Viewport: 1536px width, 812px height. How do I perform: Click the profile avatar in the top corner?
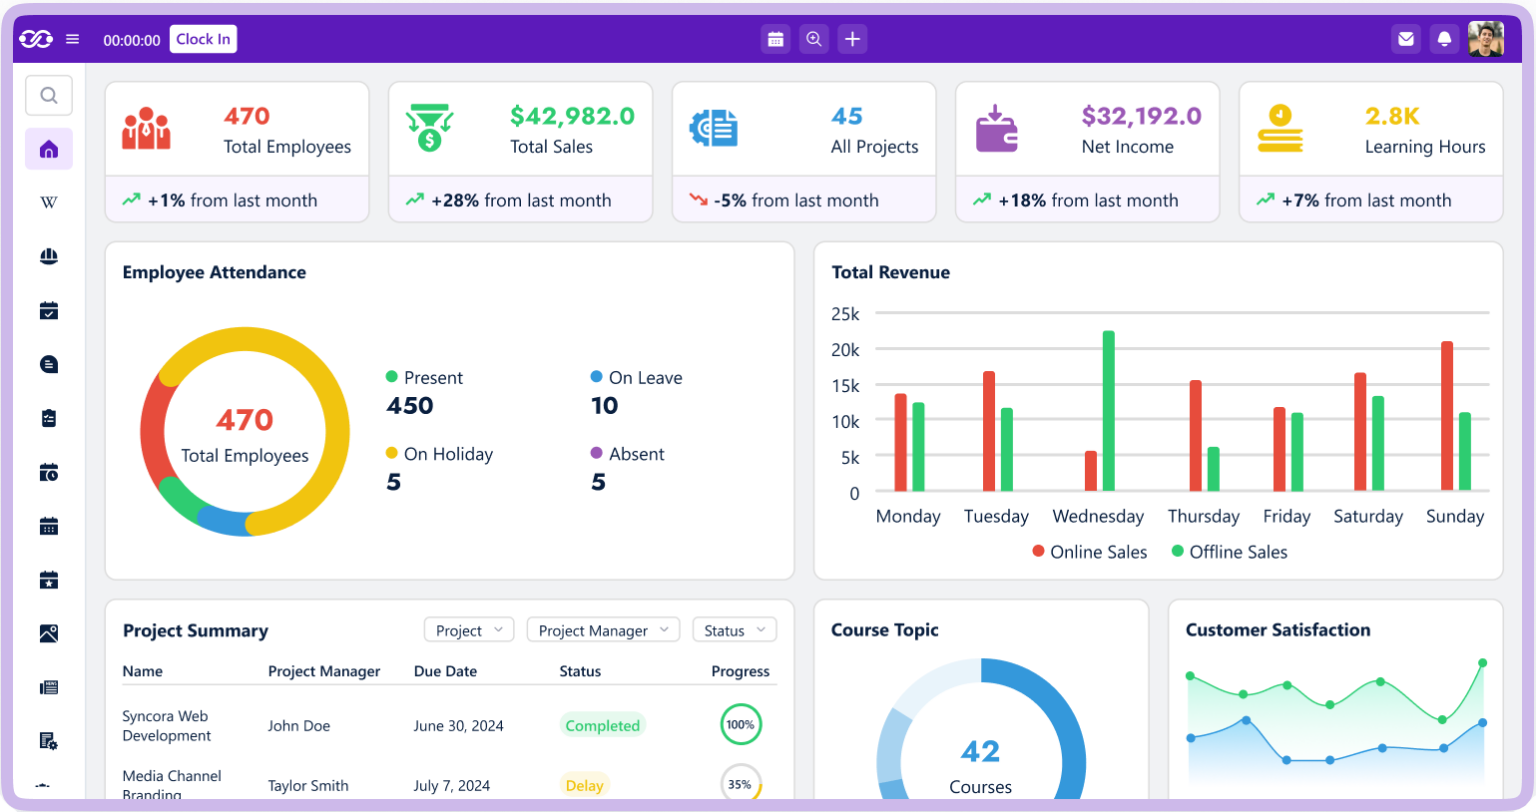1486,38
